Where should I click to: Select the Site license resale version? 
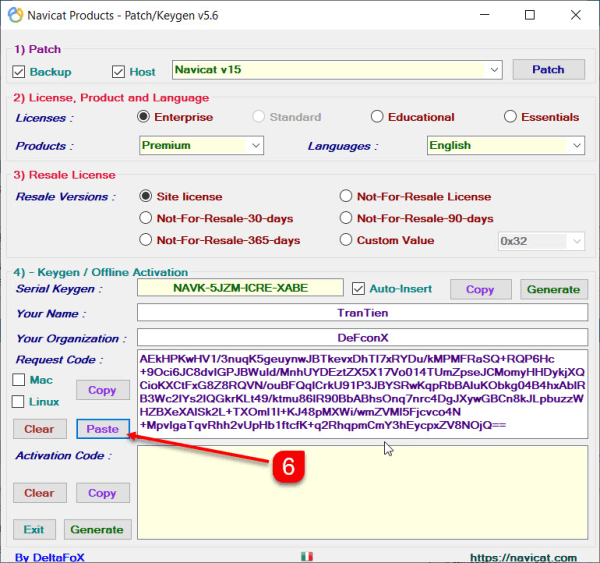pos(145,196)
